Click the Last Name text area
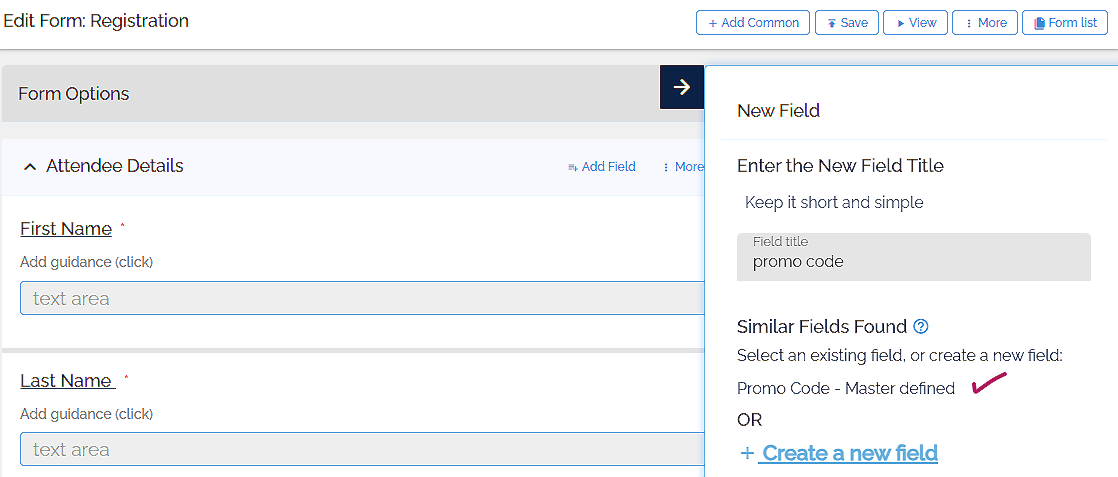This screenshot has height=477, width=1118. pos(360,450)
